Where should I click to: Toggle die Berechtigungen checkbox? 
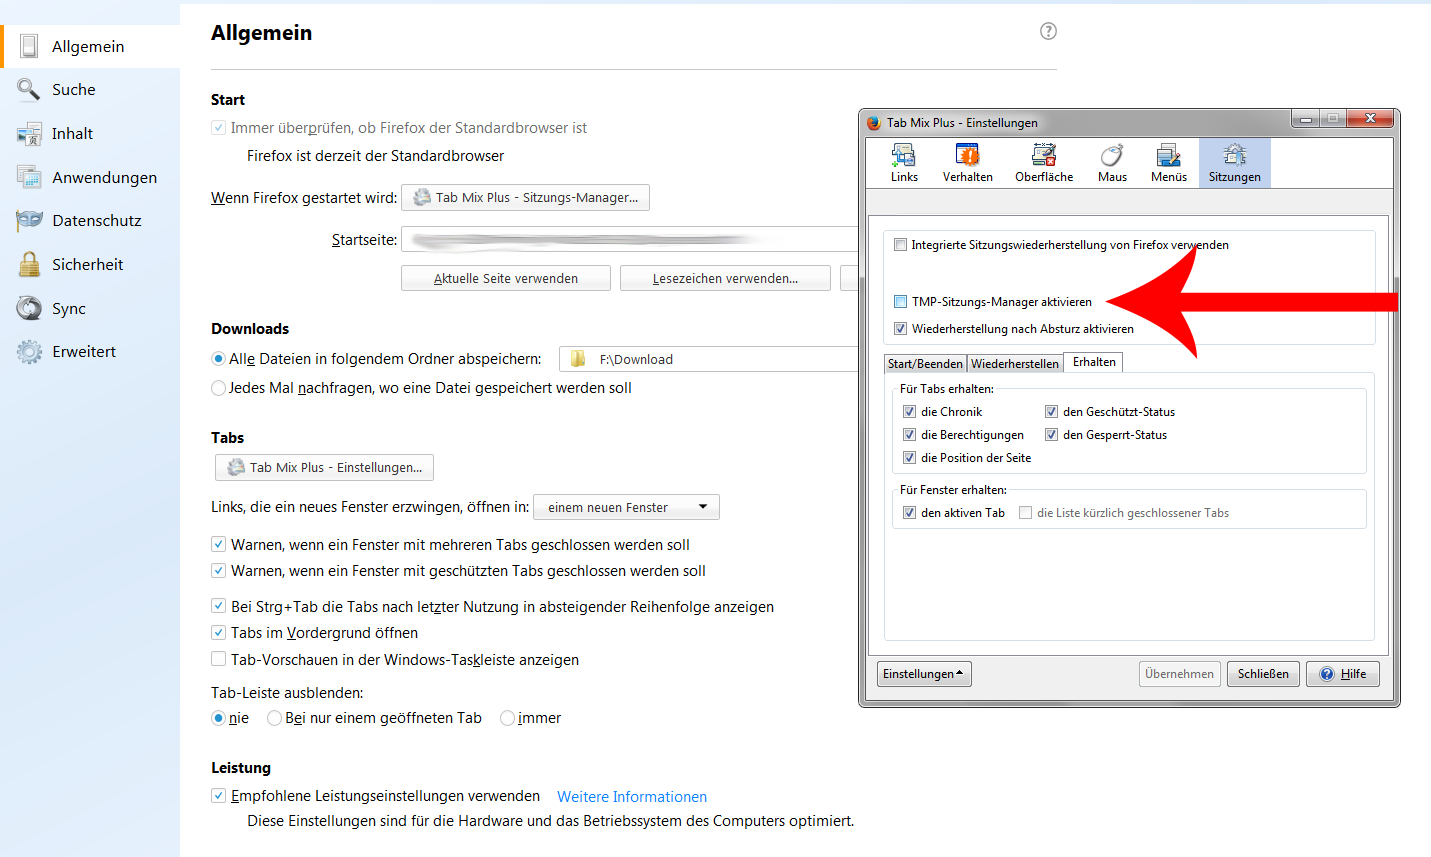click(909, 434)
